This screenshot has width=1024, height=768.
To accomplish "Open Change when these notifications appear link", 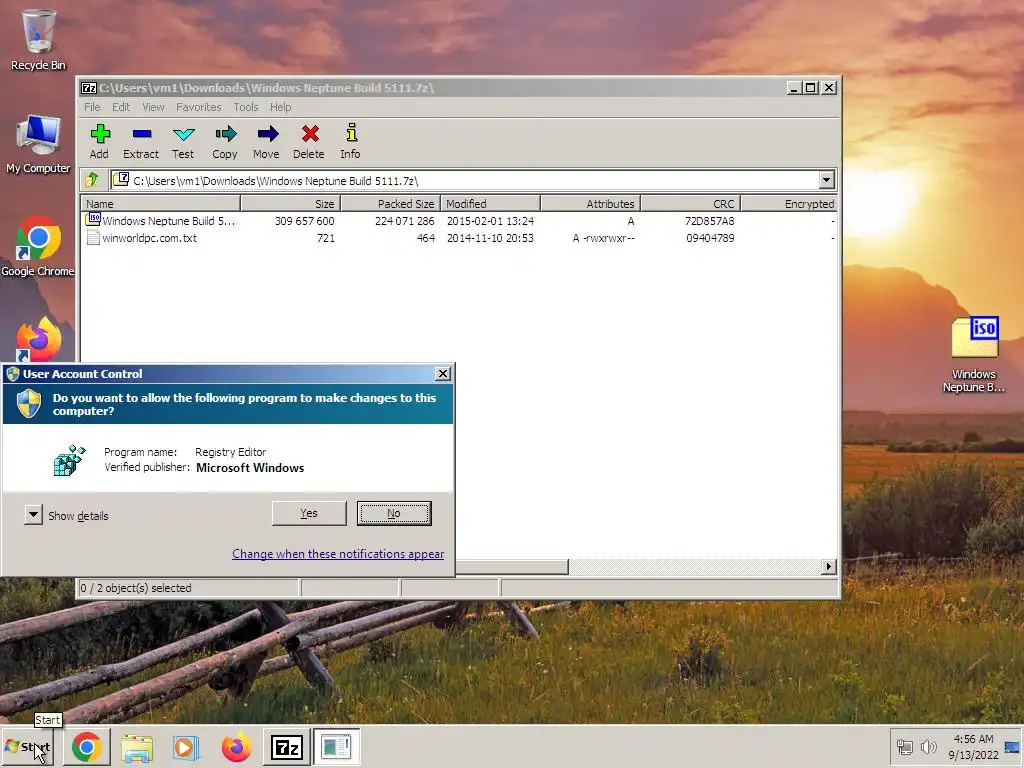I will coord(338,554).
